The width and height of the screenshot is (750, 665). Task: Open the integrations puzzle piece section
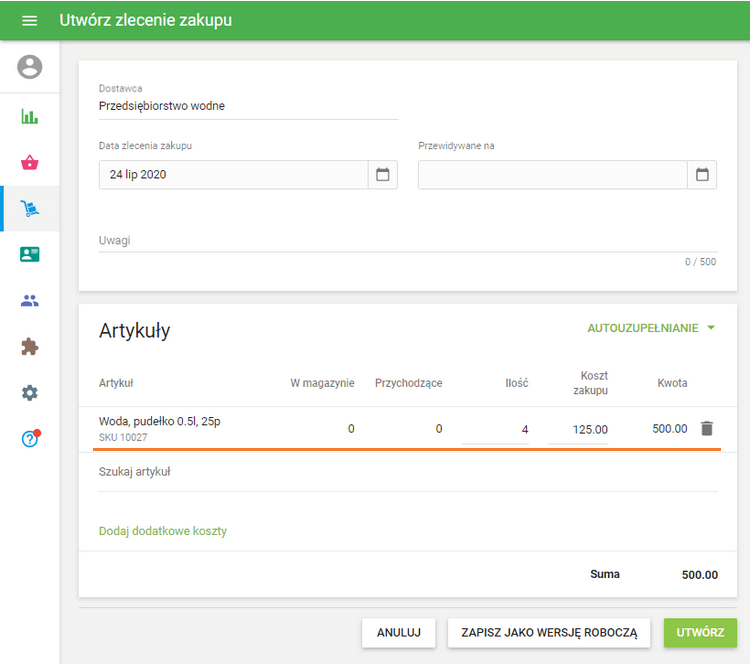tap(30, 347)
